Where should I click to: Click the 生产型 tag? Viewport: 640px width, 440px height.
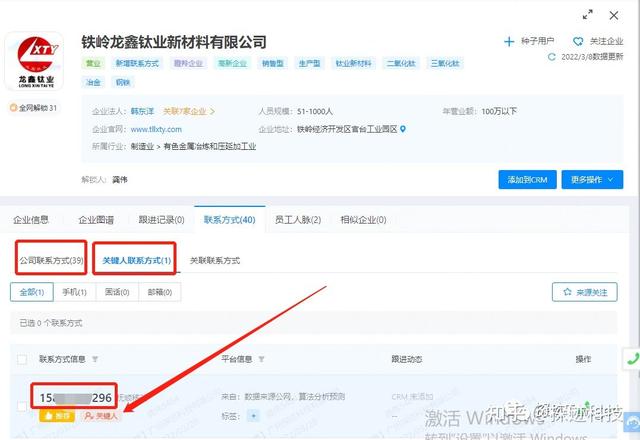point(309,63)
